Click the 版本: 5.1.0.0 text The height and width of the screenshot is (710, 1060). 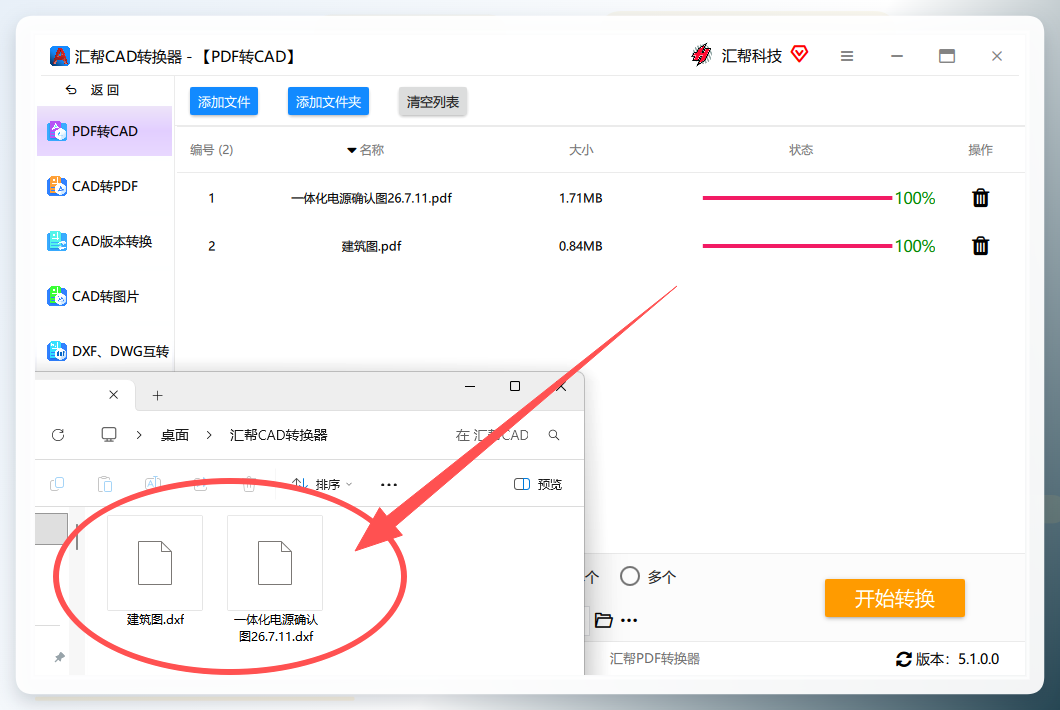tap(957, 659)
